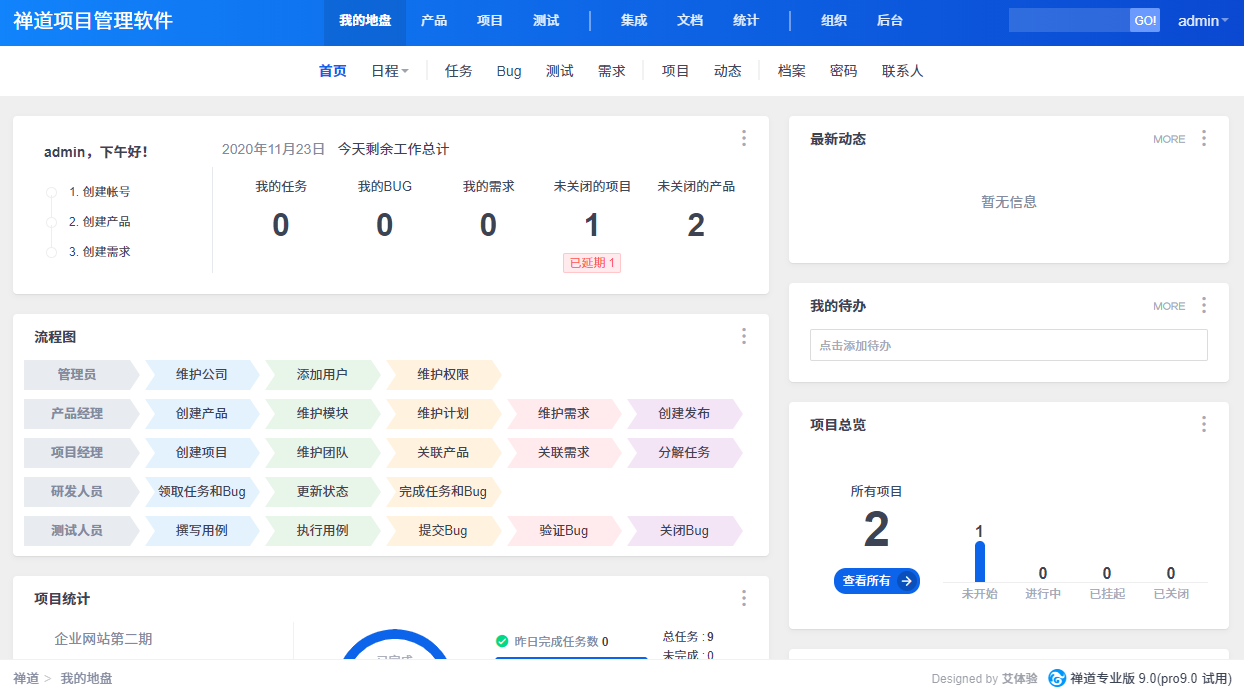
Task: Focus the top search input box
Action: [1069, 21]
